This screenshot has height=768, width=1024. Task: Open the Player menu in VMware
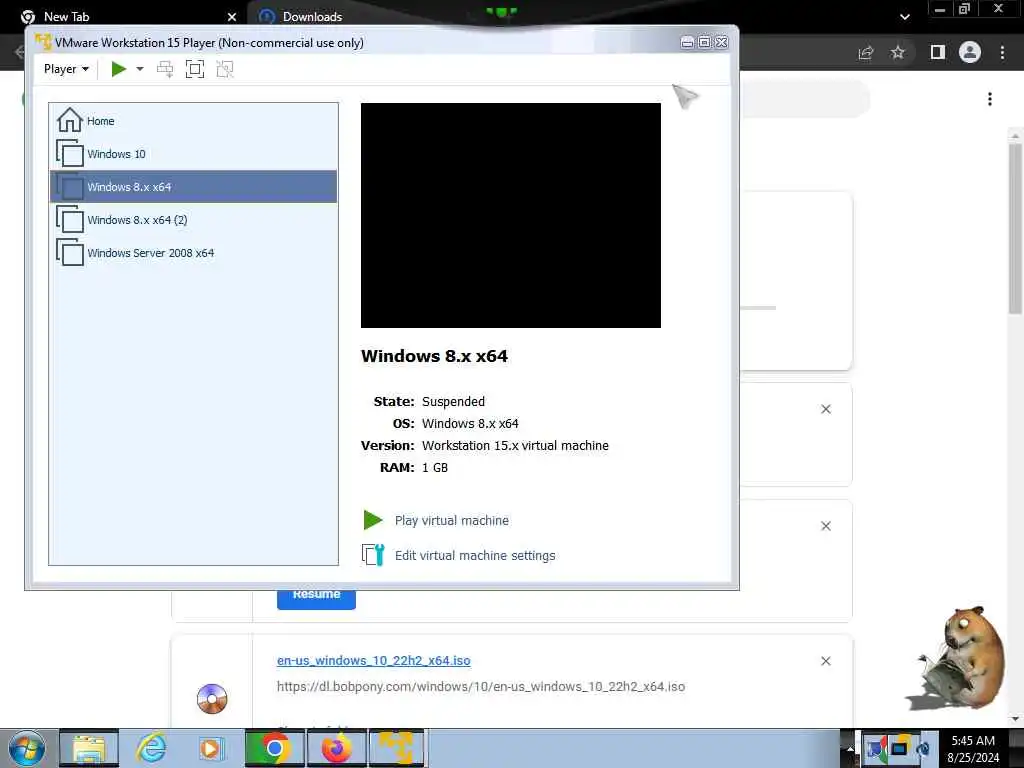(66, 69)
